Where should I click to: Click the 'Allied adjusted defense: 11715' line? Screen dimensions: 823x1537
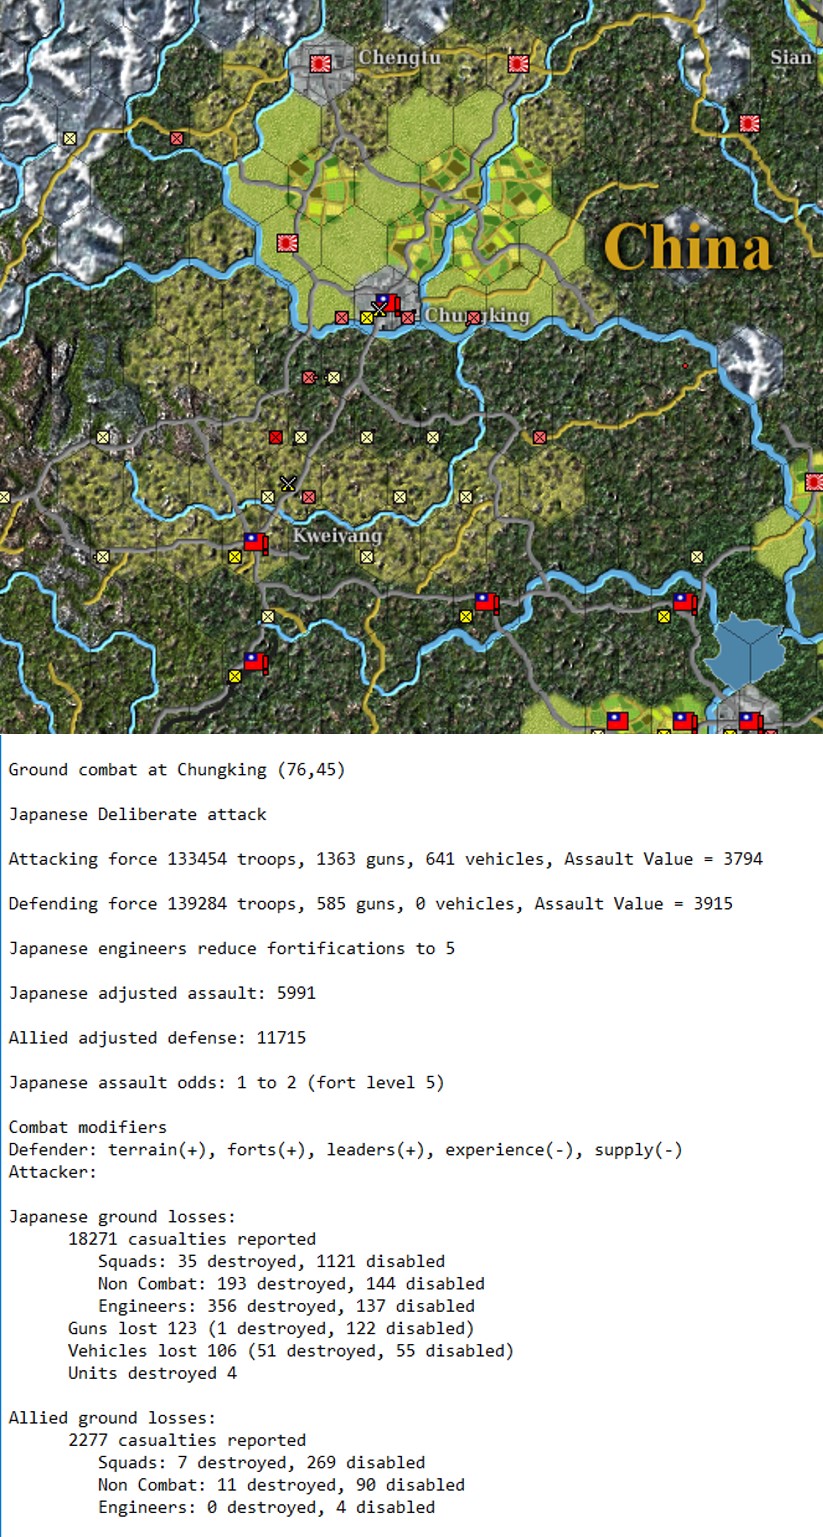click(x=157, y=1038)
